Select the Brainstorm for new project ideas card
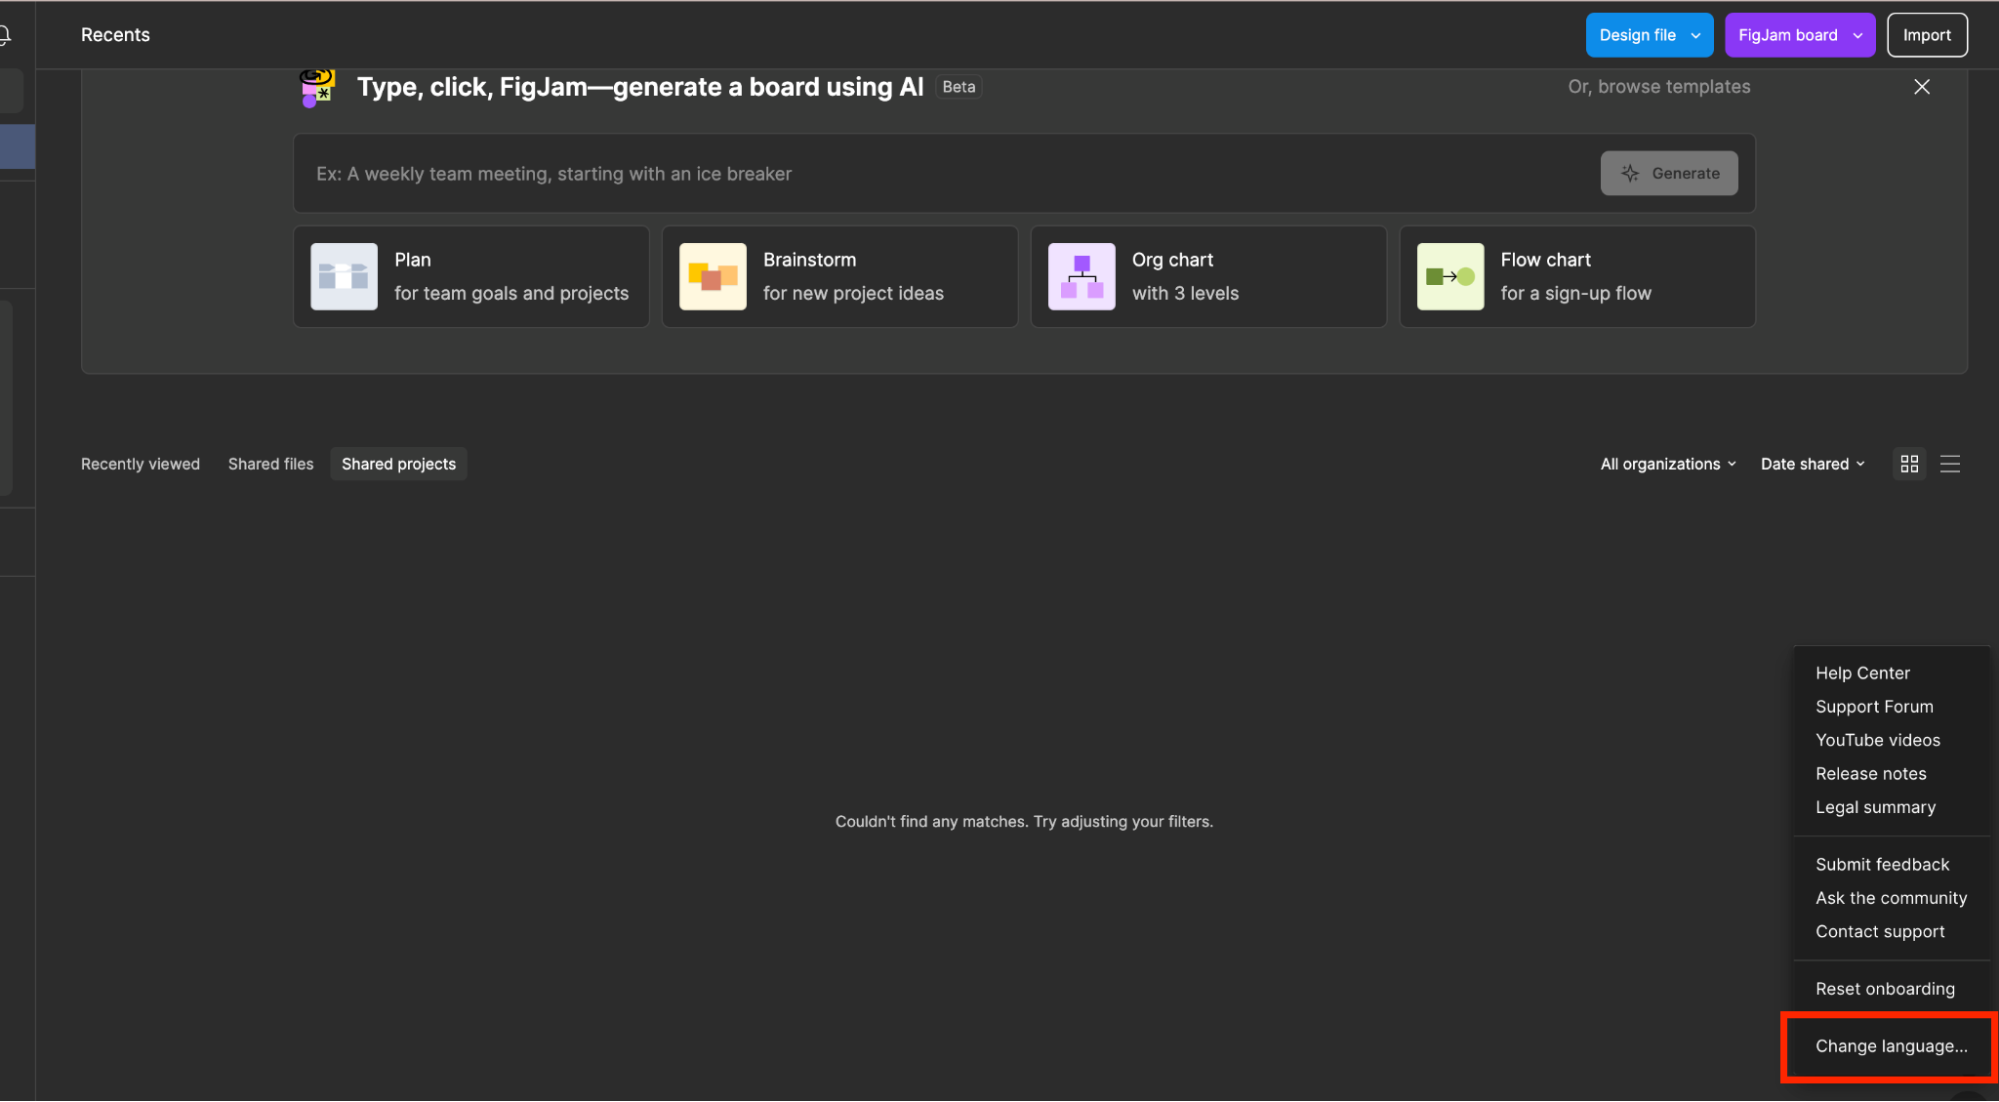Screen dimensions: 1999x1102 click(840, 277)
